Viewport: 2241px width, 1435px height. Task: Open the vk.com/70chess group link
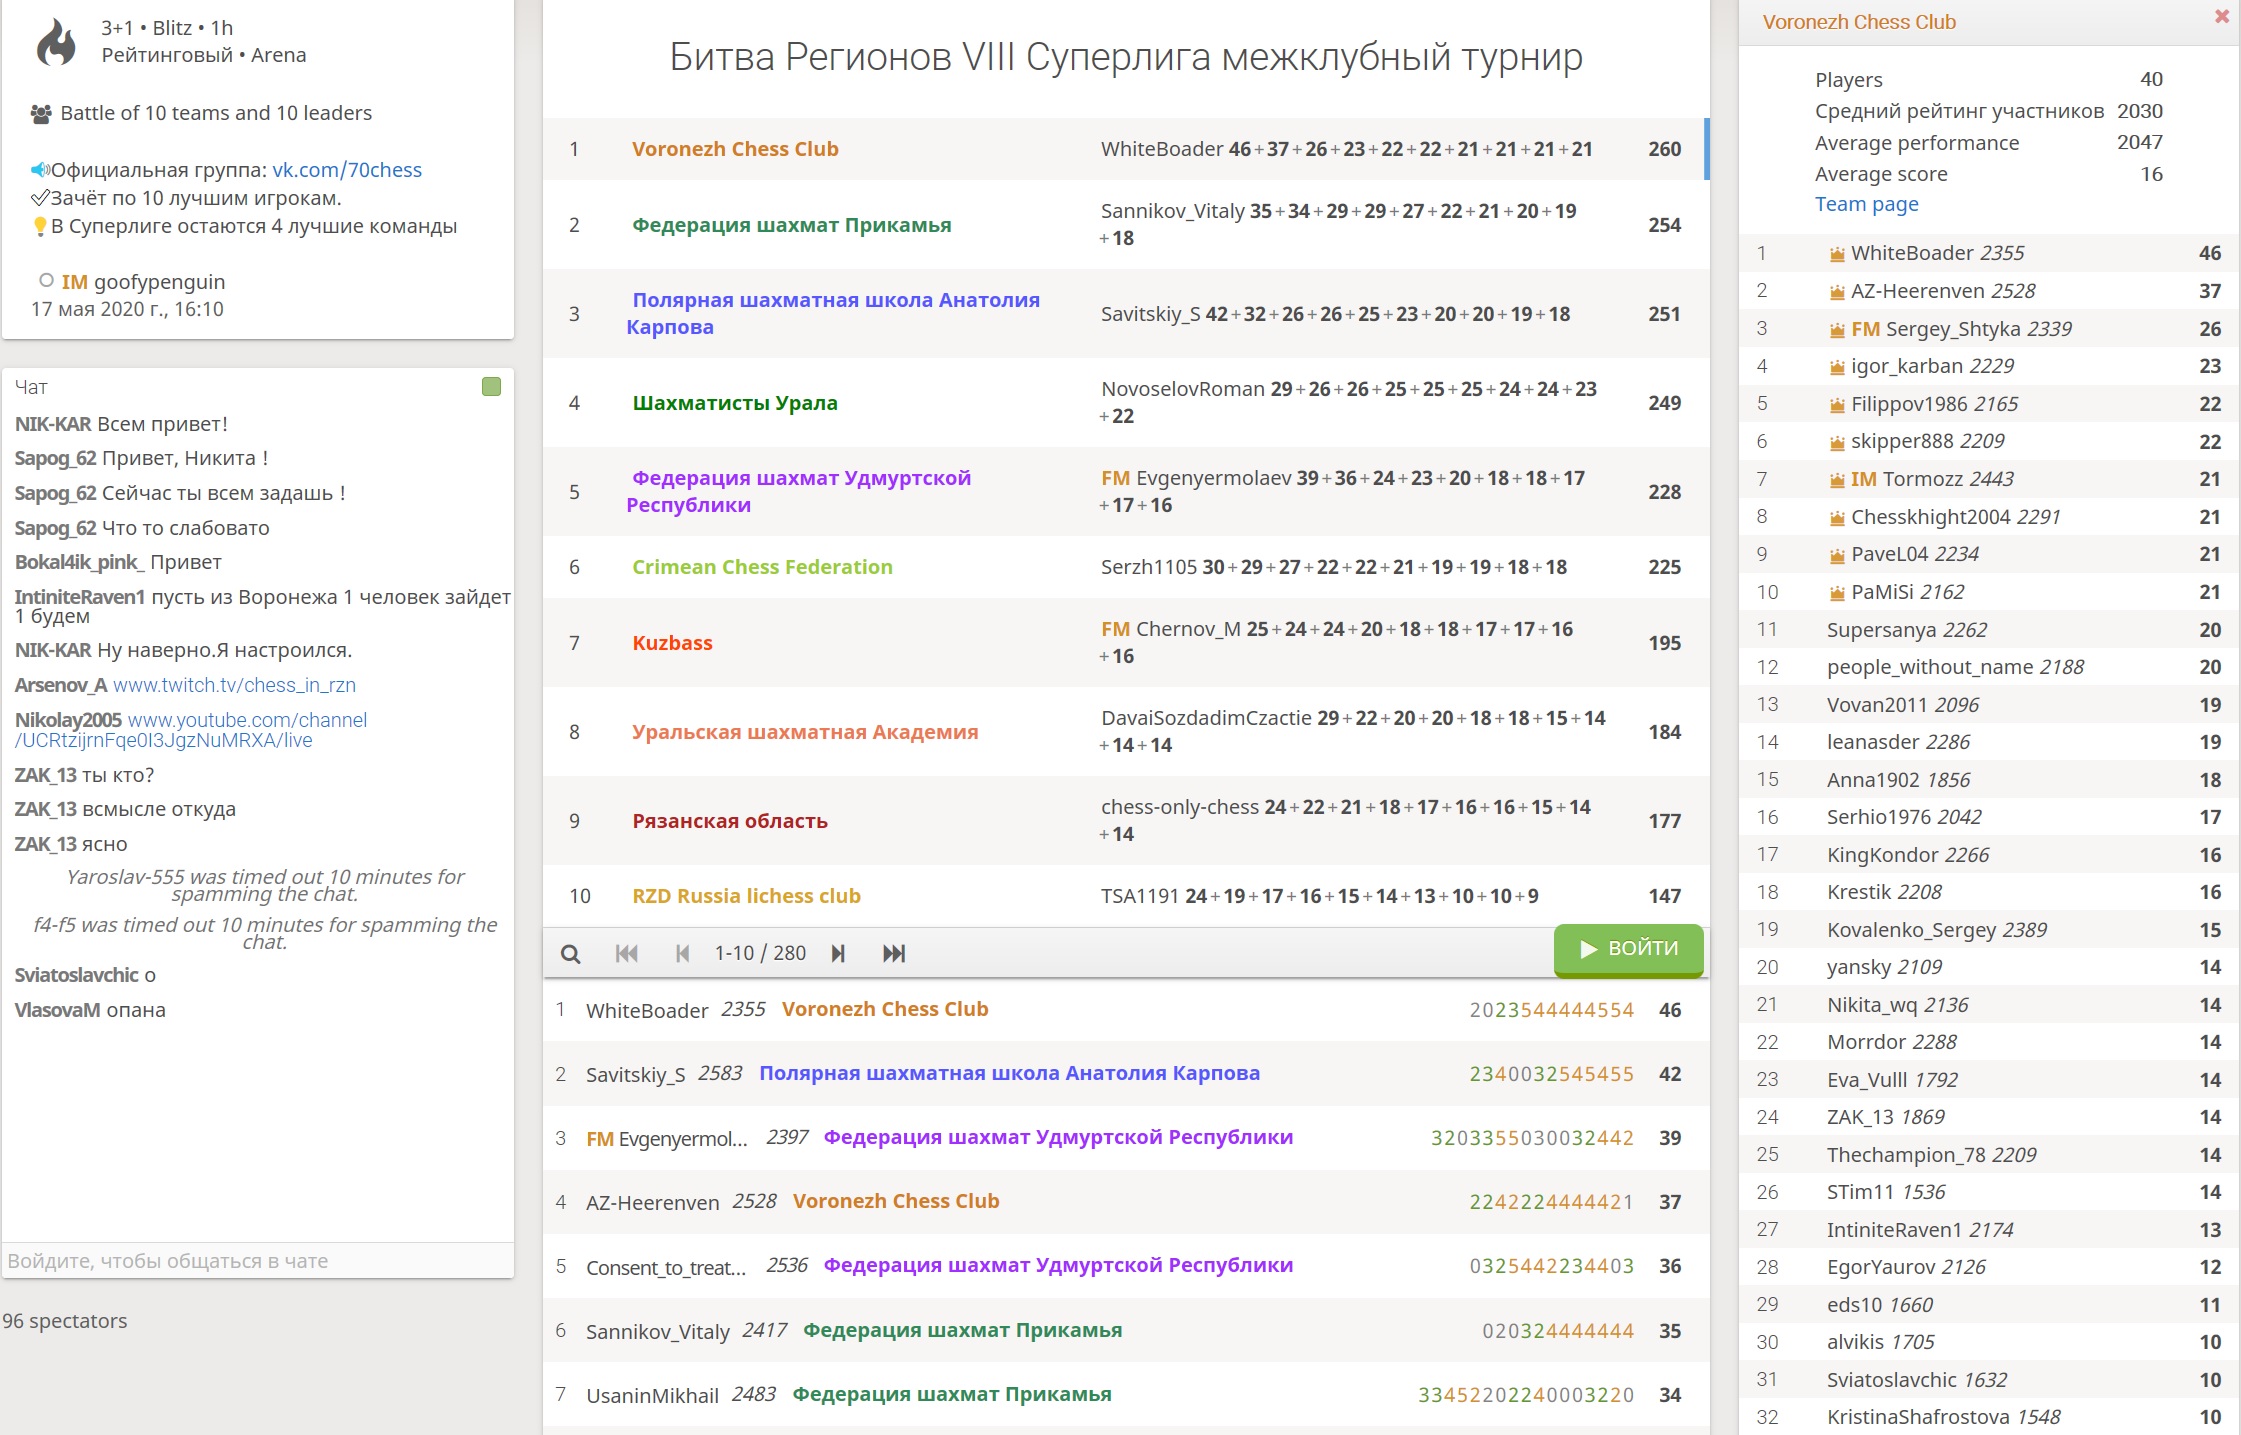click(347, 170)
